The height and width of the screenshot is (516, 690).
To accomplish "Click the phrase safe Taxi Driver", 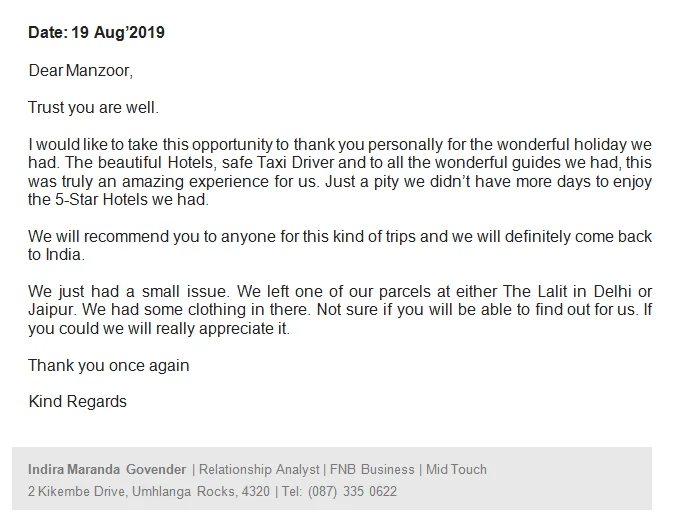I will [278, 162].
